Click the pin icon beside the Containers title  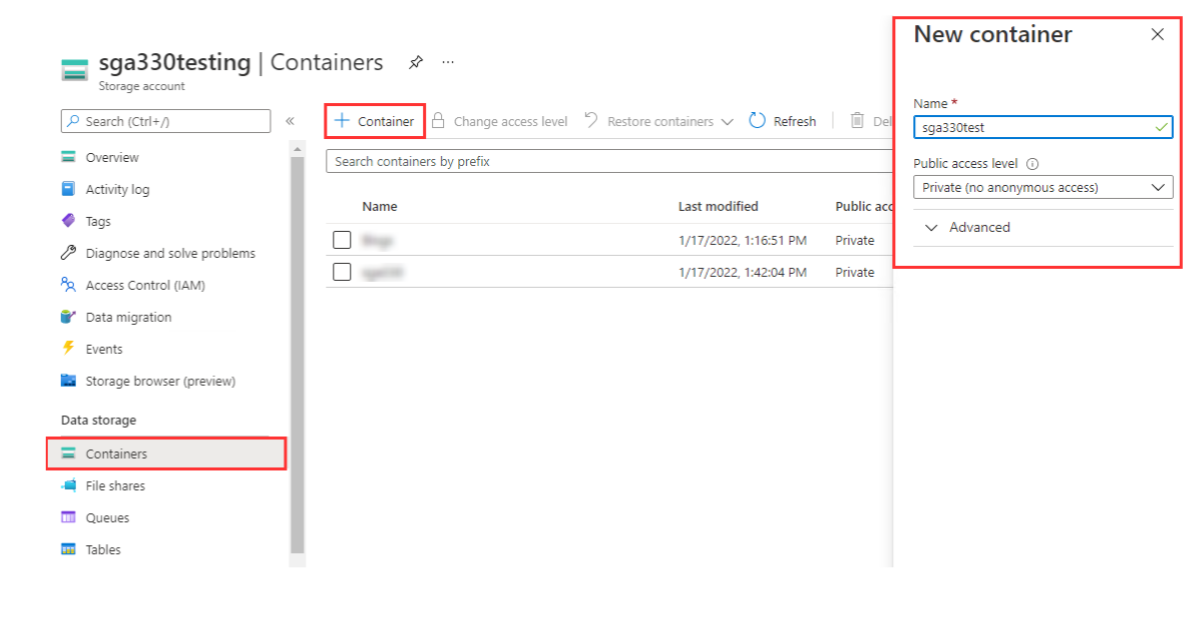click(x=416, y=63)
